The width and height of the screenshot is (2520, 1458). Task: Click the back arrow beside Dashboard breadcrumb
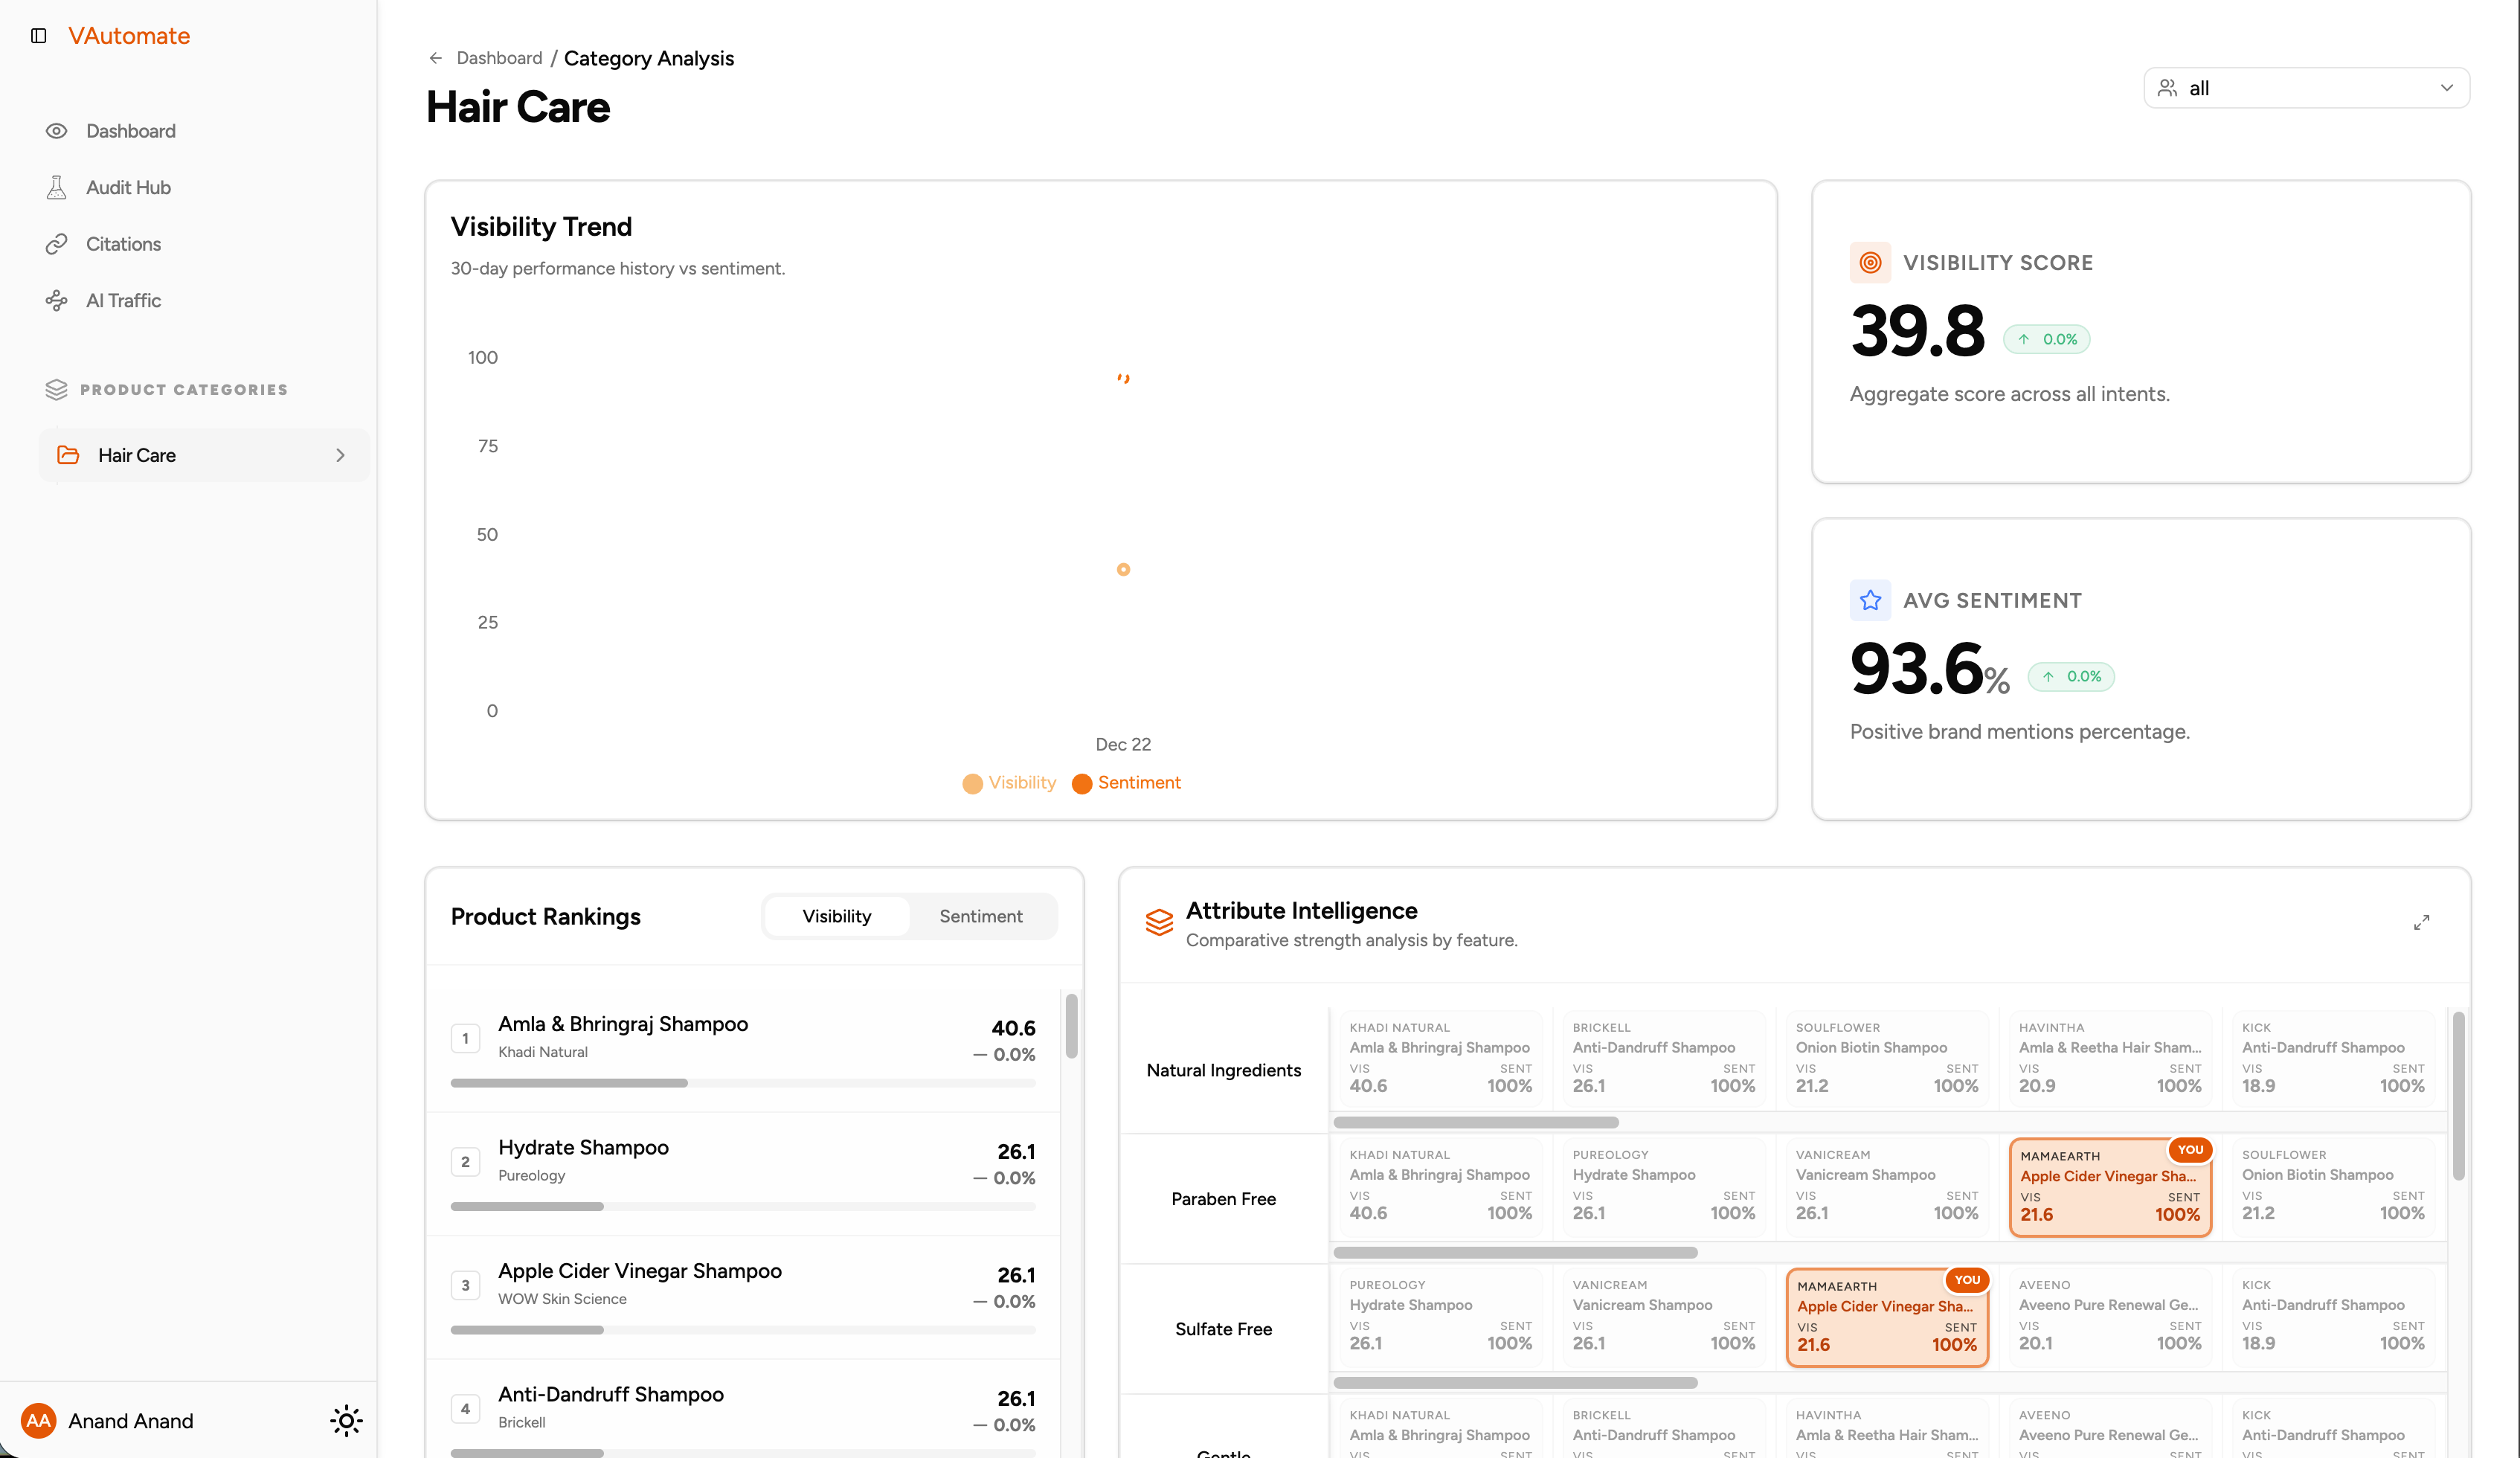click(436, 58)
